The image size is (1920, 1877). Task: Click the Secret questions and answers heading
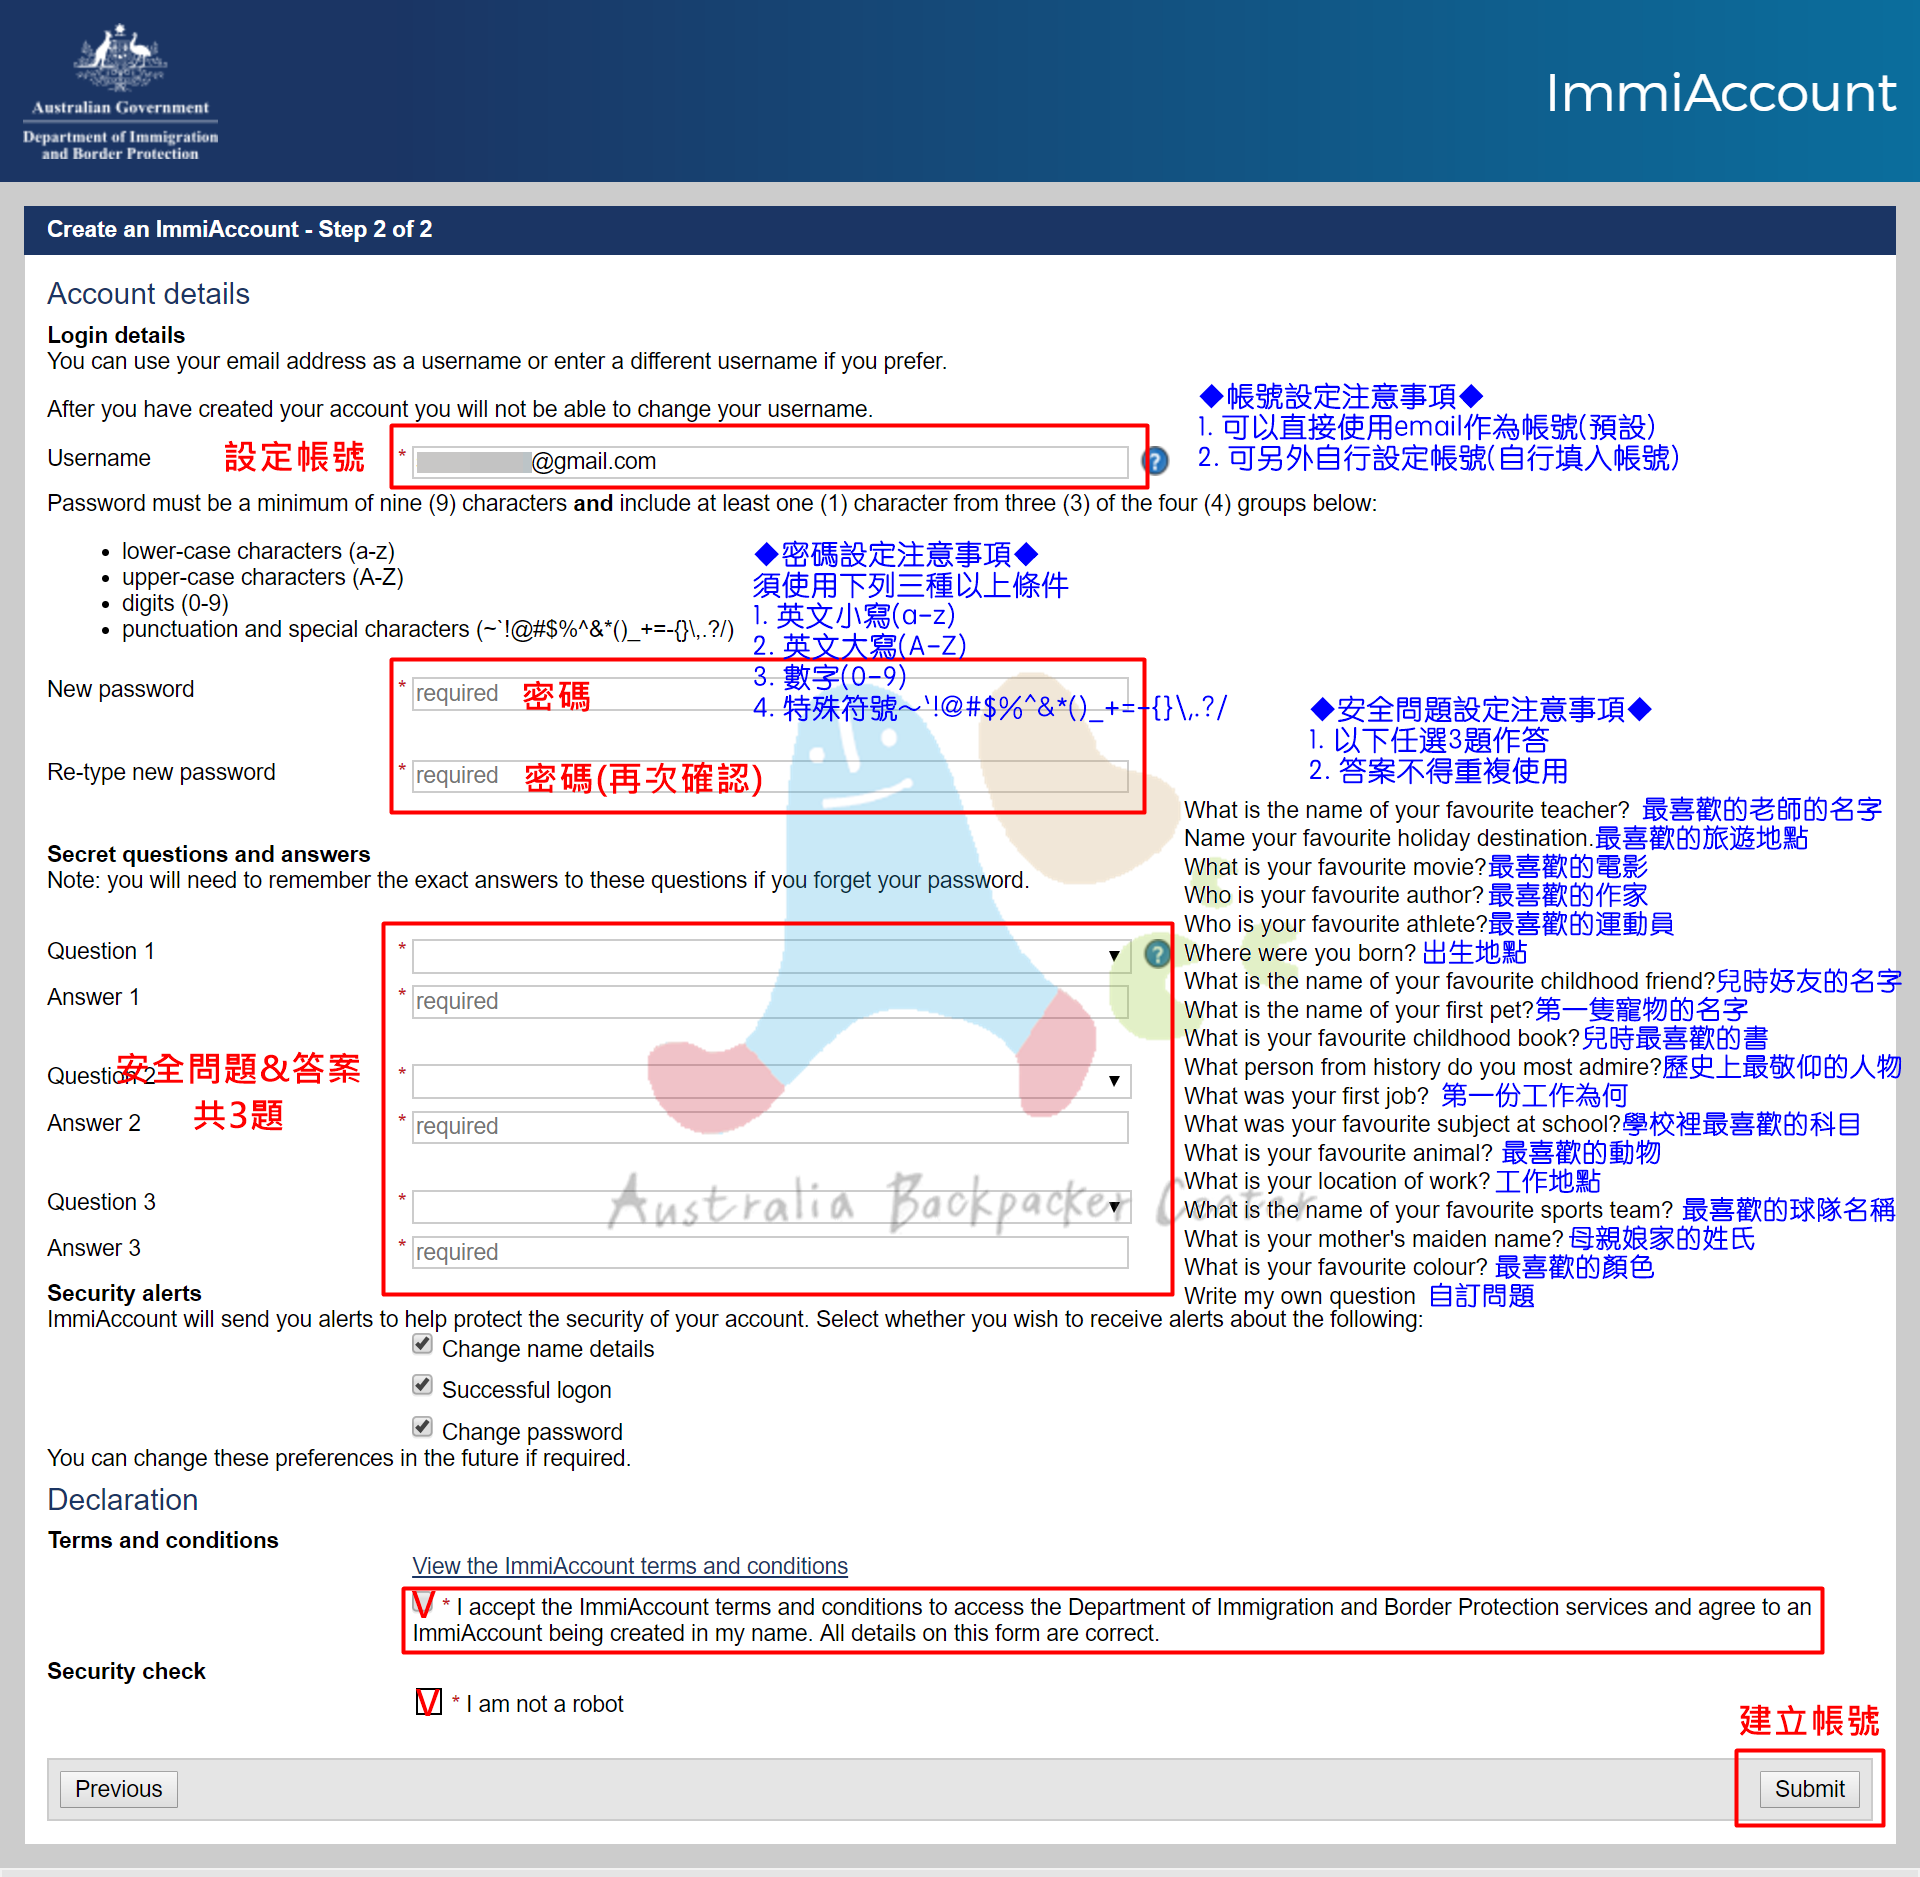[209, 854]
